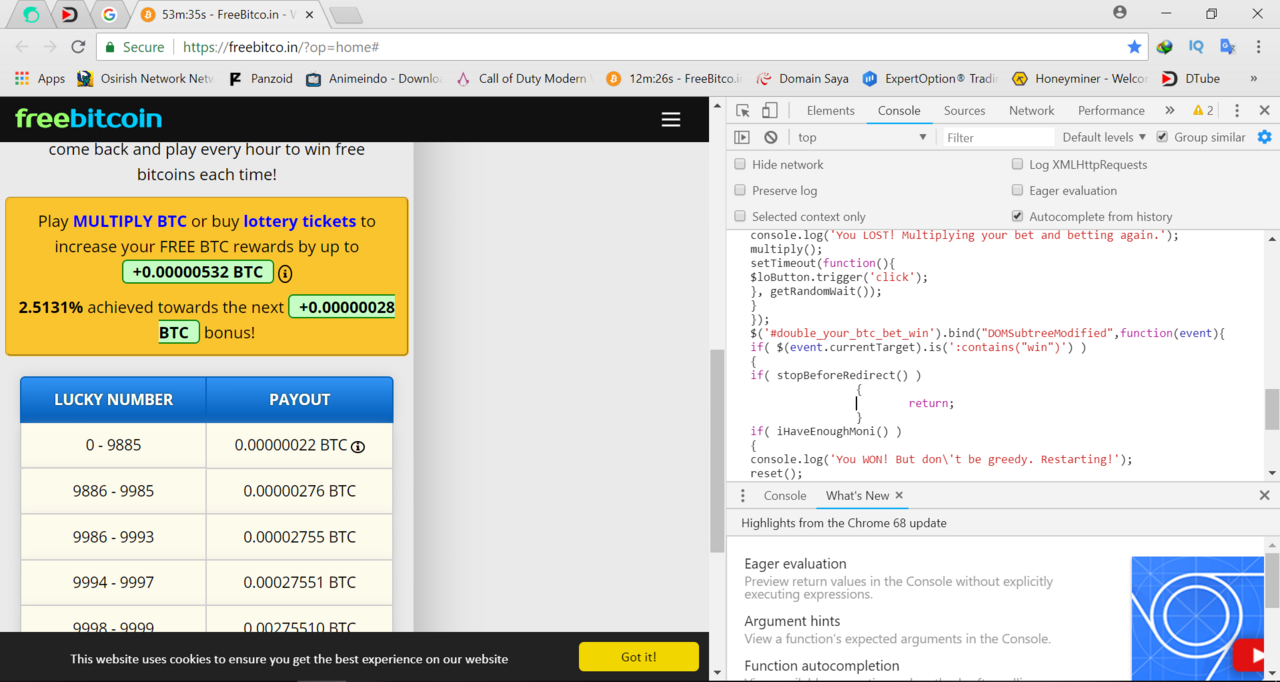Enable the Hide network checkbox
The image size is (1280, 682).
tap(740, 164)
